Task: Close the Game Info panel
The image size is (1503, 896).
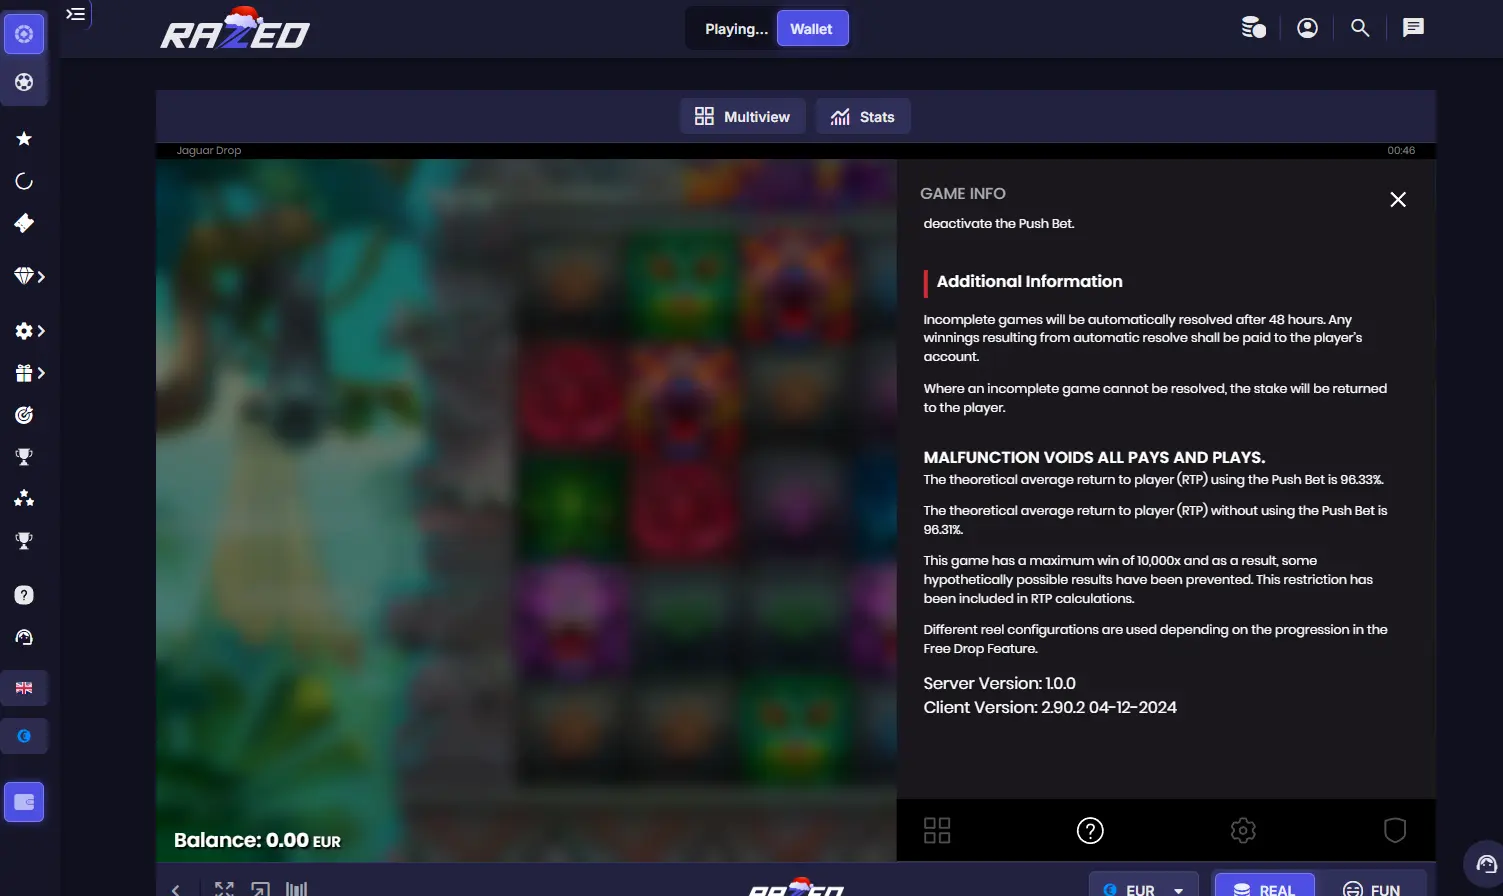Action: pos(1398,200)
